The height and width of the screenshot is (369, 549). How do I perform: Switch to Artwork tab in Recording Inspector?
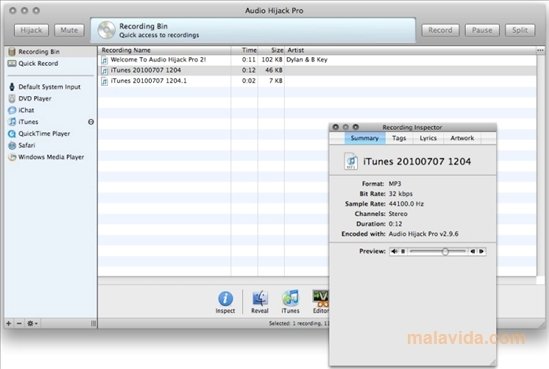tap(462, 138)
